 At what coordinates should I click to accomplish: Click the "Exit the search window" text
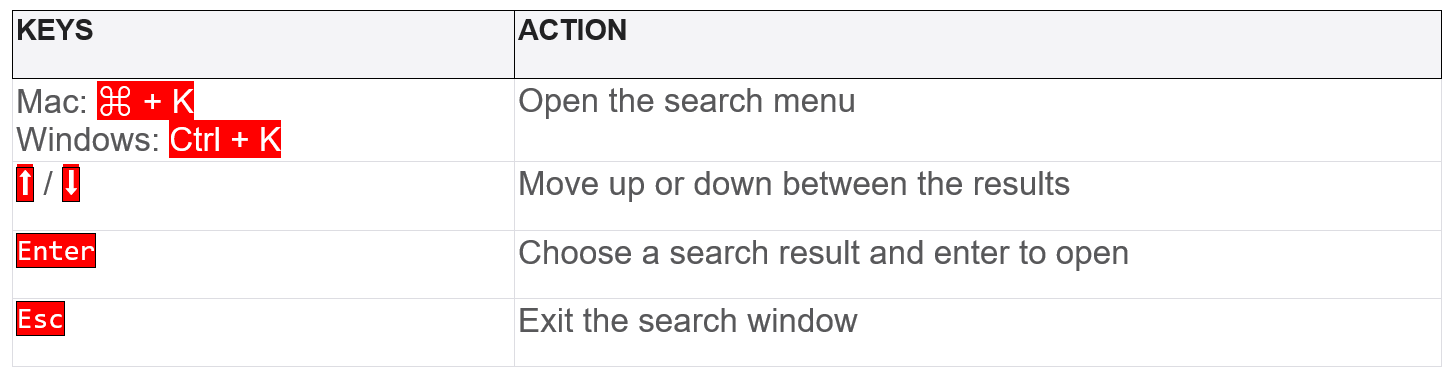point(688,321)
